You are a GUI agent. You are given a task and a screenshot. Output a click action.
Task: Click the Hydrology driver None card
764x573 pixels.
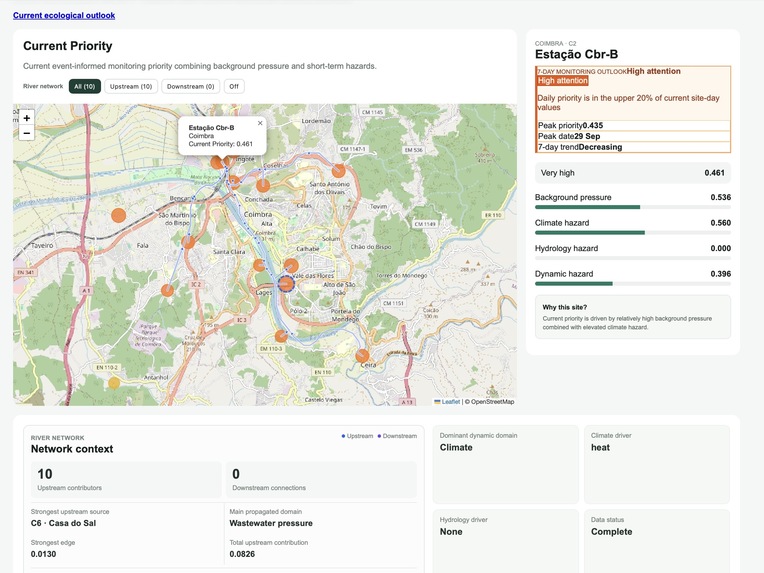pyautogui.click(x=506, y=541)
